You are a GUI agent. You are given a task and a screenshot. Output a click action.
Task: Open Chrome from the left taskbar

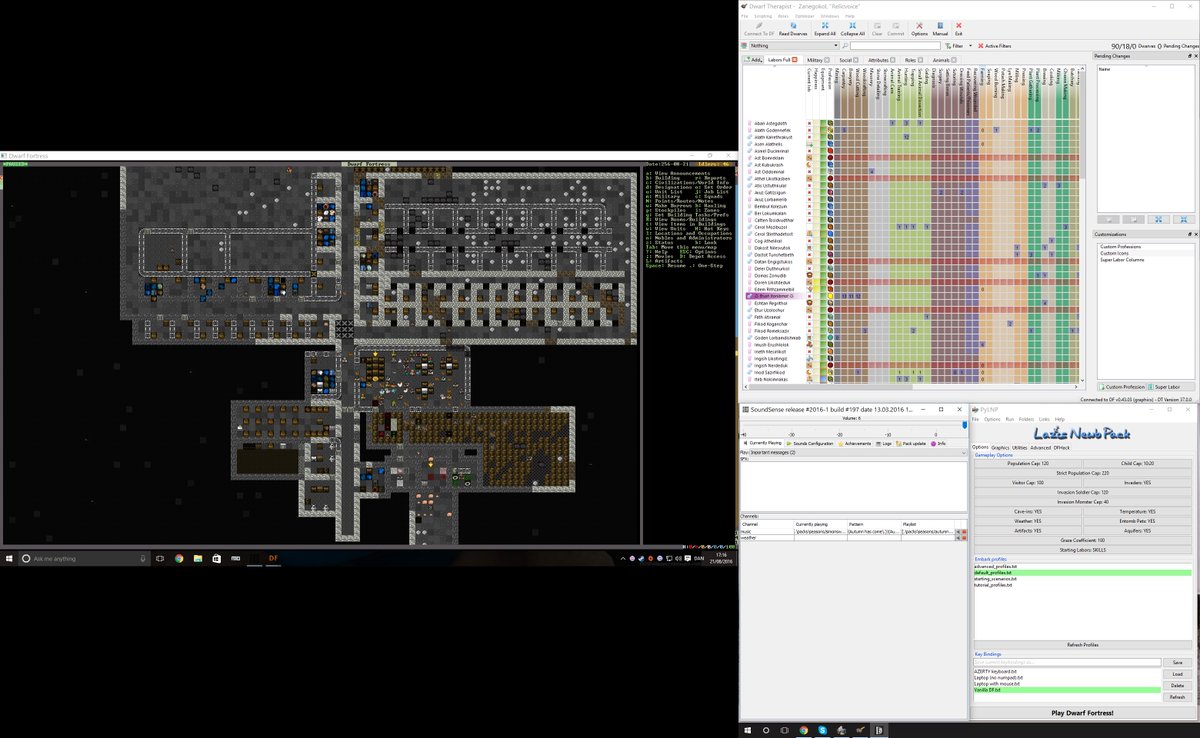point(179,558)
